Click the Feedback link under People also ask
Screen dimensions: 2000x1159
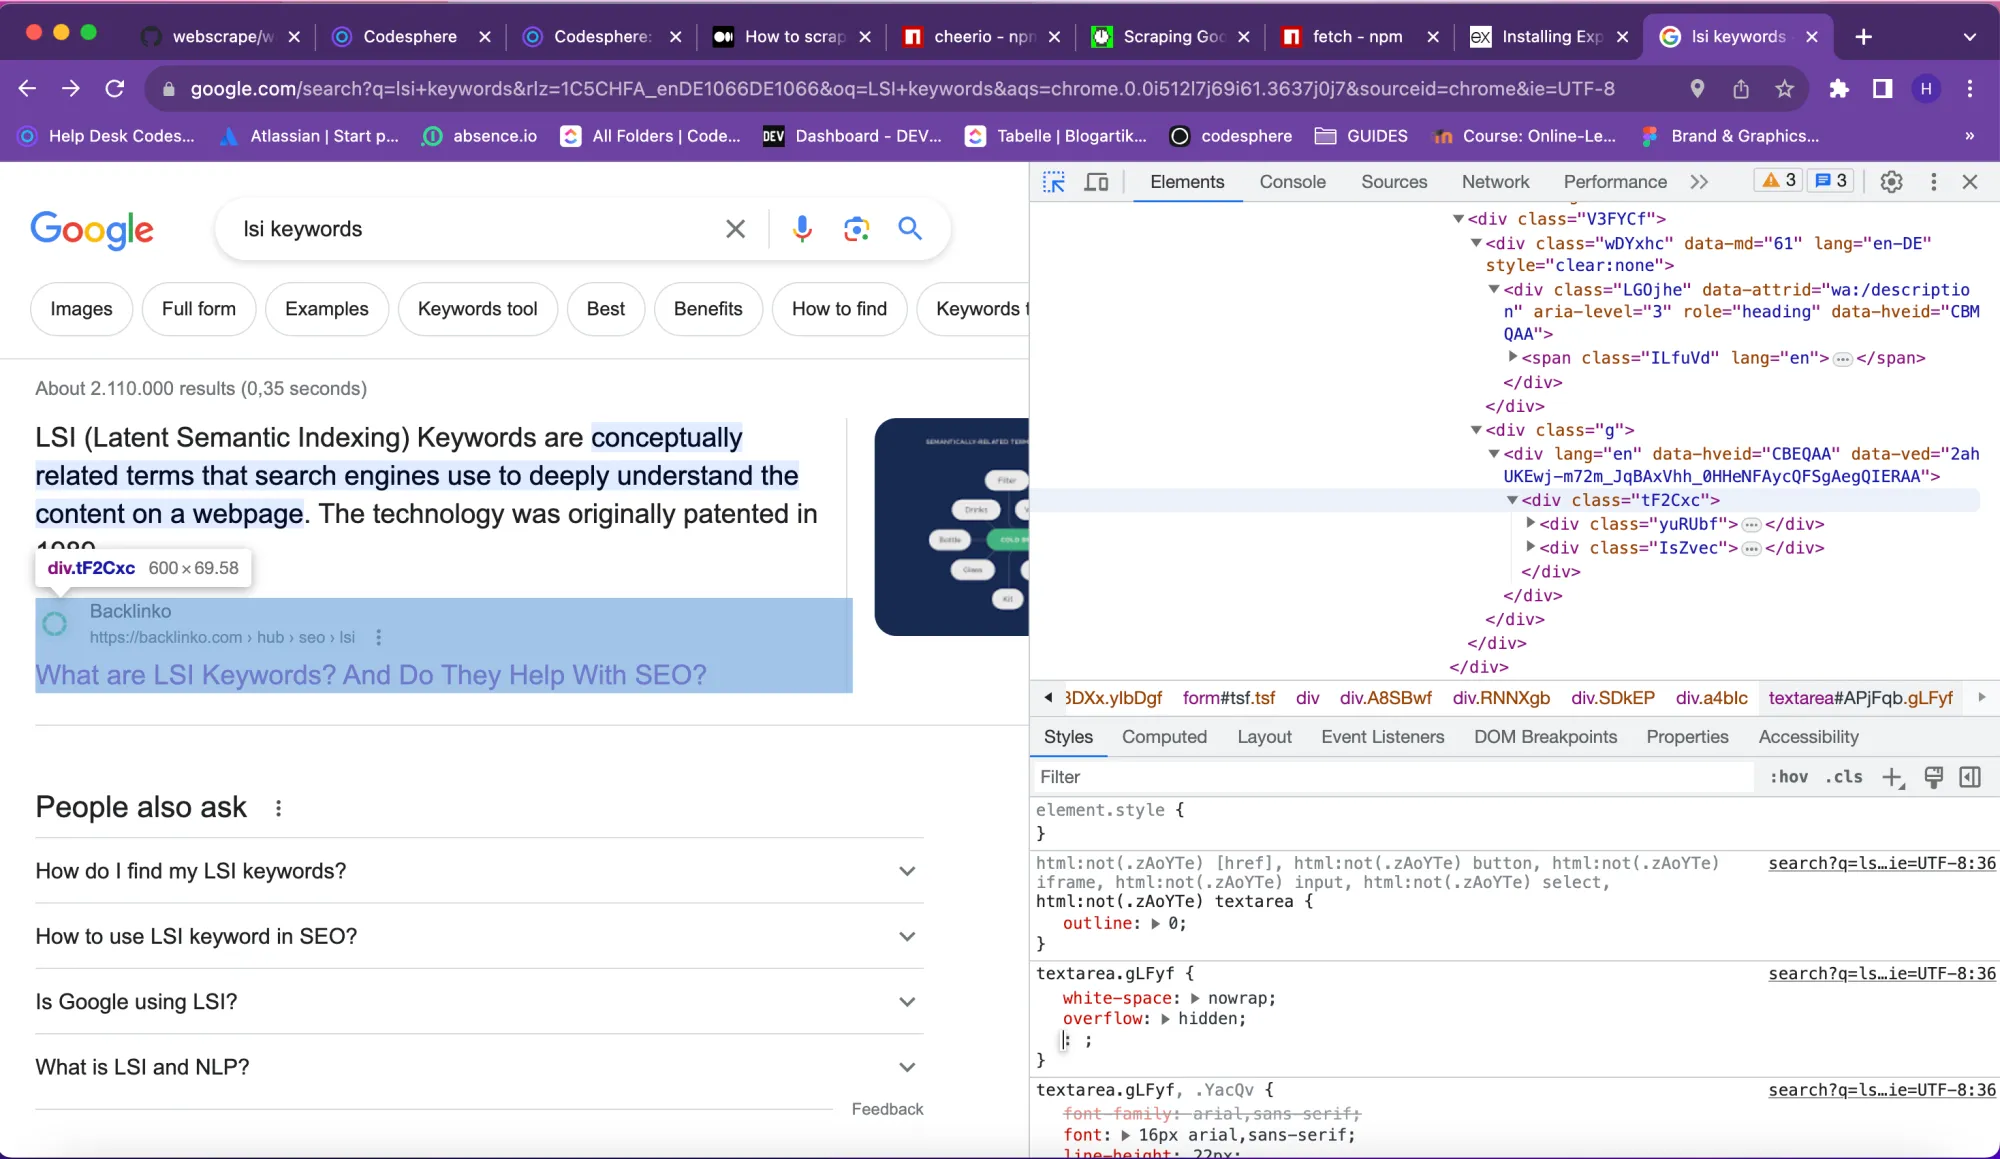pos(886,1108)
